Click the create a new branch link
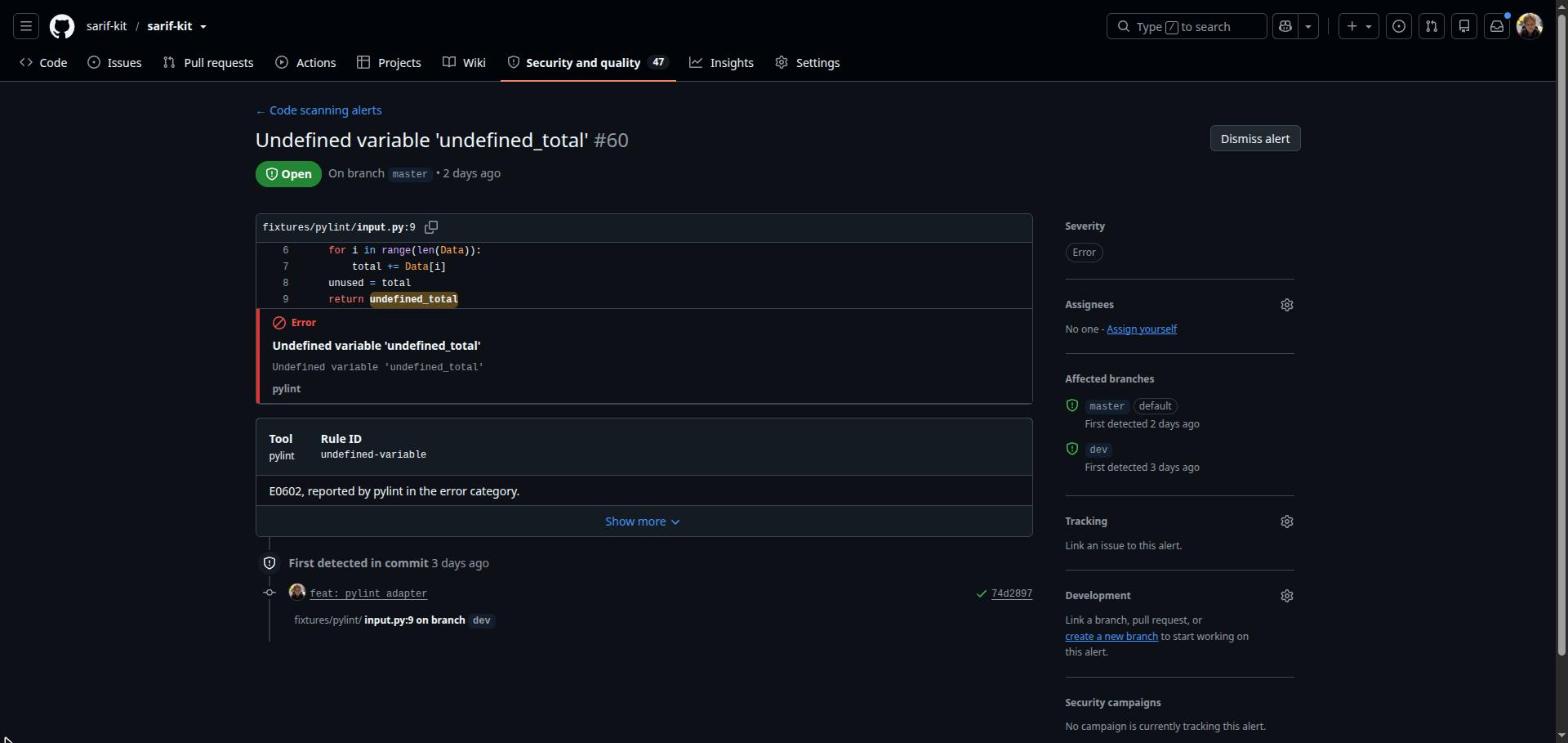Viewport: 1568px width, 743px height. (x=1111, y=636)
